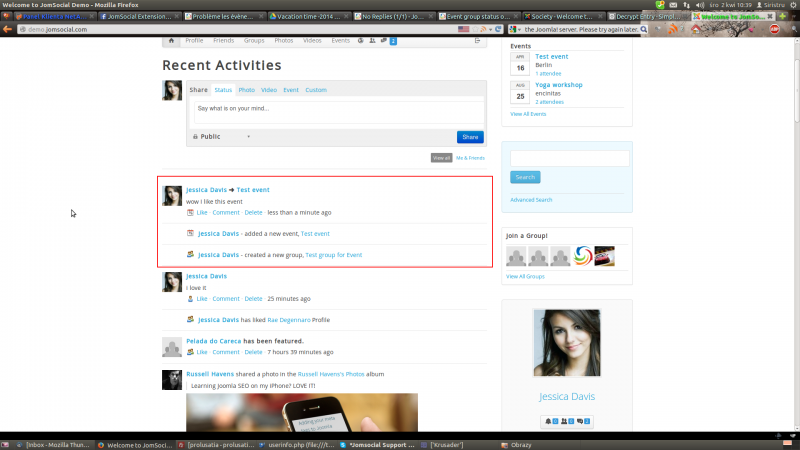Select the Event share tab
800x450 pixels.
[x=291, y=90]
